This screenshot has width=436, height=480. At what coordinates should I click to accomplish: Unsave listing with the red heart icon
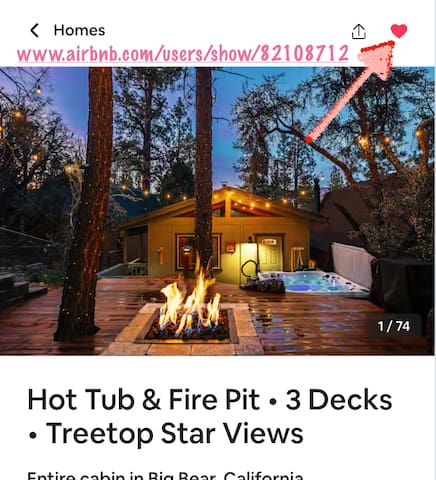(399, 31)
